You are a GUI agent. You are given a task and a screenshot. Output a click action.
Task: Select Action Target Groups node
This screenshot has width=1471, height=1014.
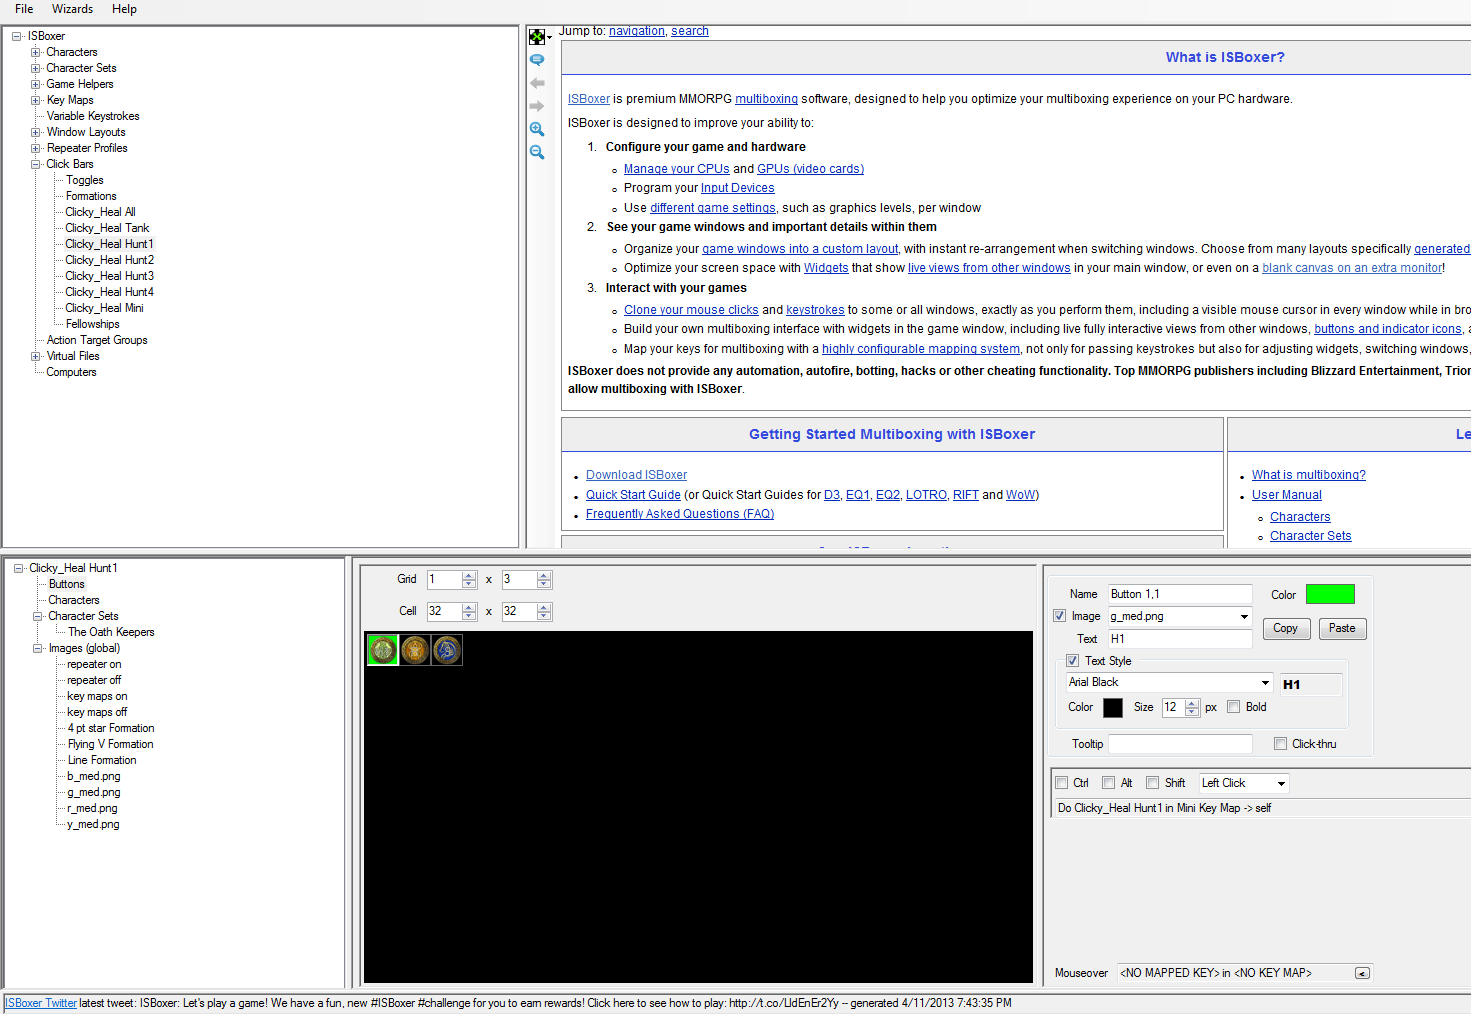pyautogui.click(x=97, y=340)
